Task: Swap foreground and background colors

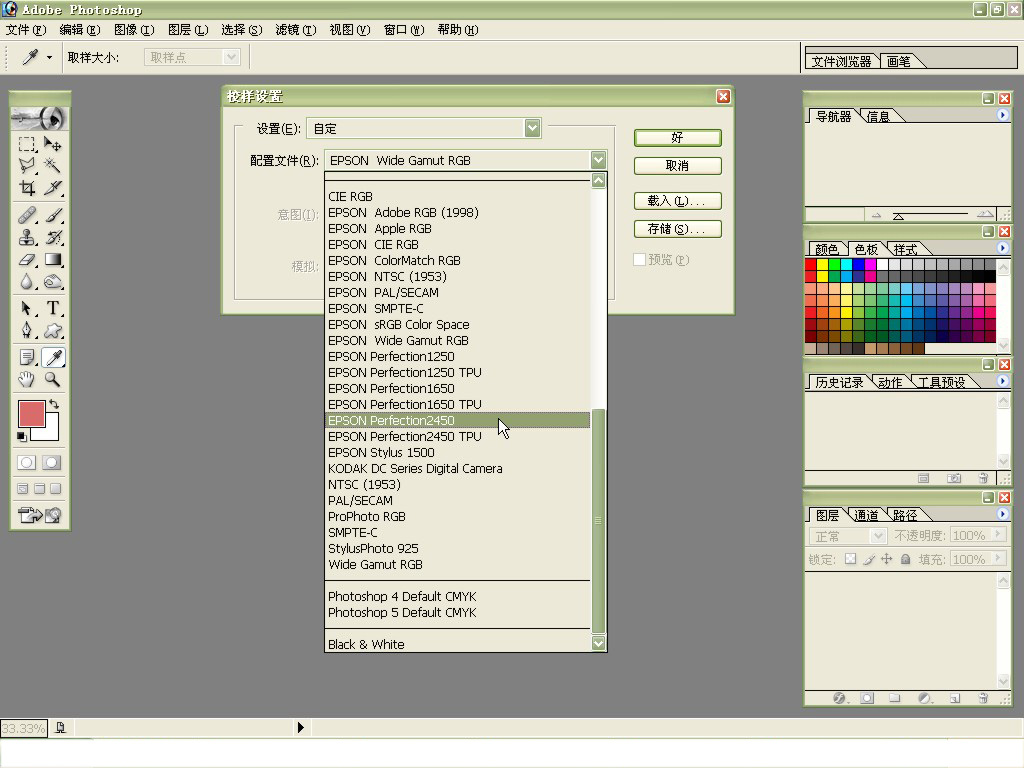Action: pyautogui.click(x=54, y=404)
